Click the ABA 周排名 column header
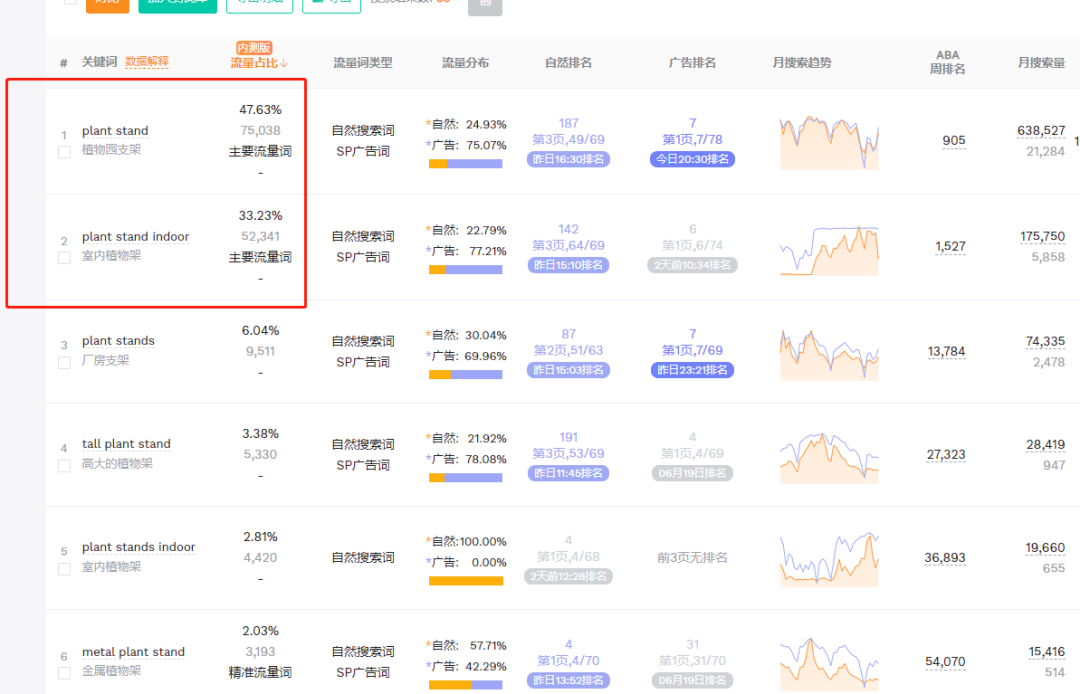Image resolution: width=1080 pixels, height=694 pixels. 947,62
